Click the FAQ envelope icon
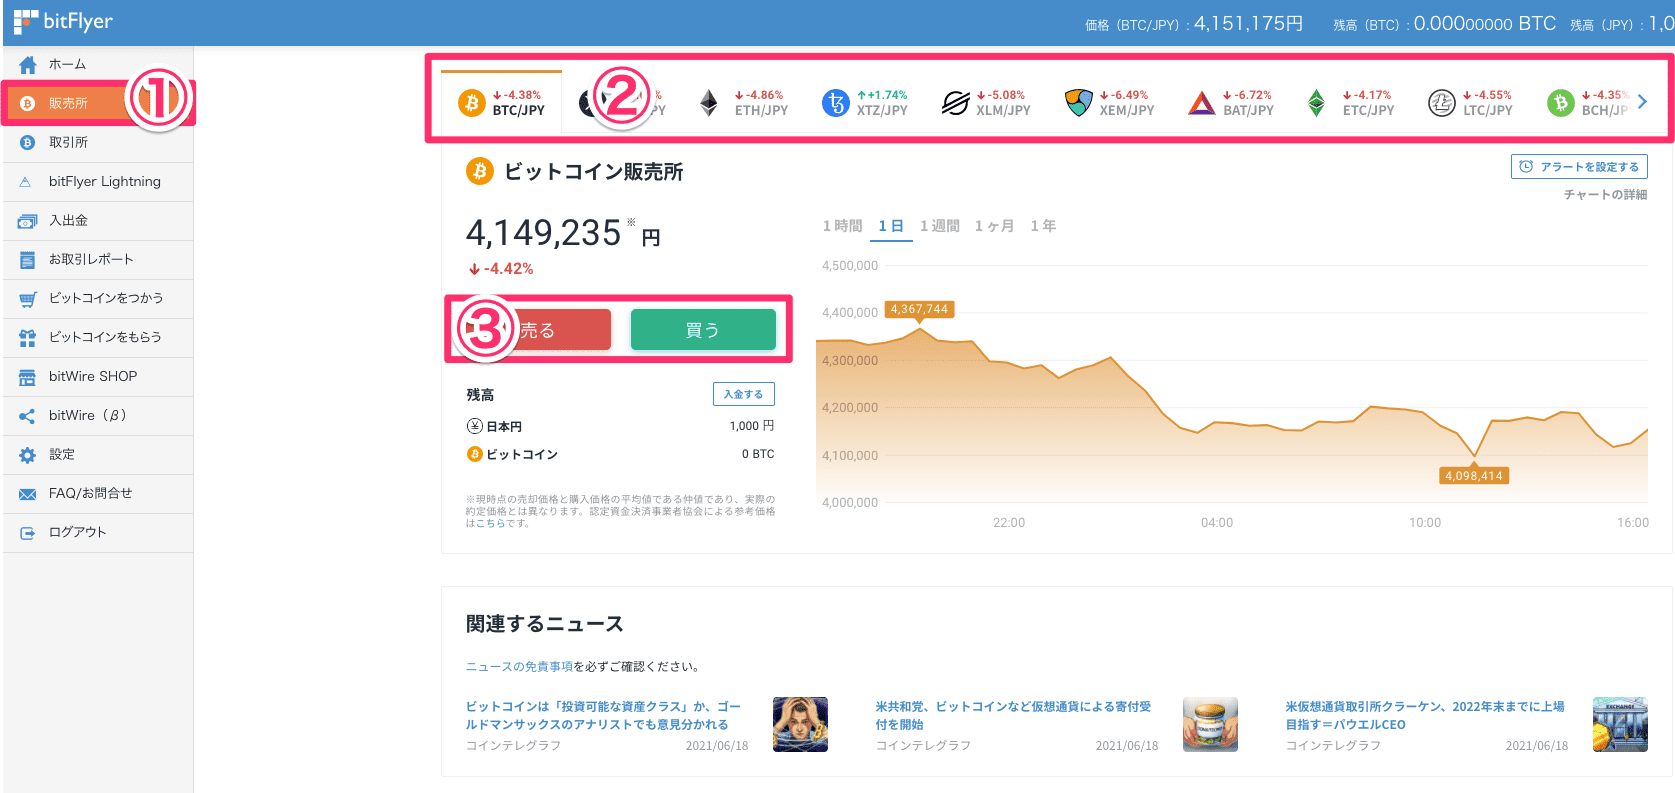Screen dimensions: 1675x793 pyautogui.click(x=27, y=494)
